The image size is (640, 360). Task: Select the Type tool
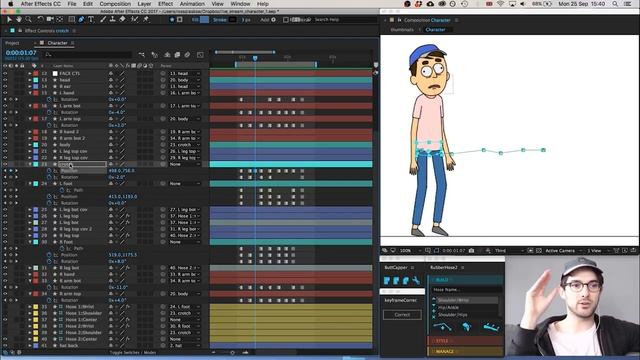pyautogui.click(x=91, y=19)
